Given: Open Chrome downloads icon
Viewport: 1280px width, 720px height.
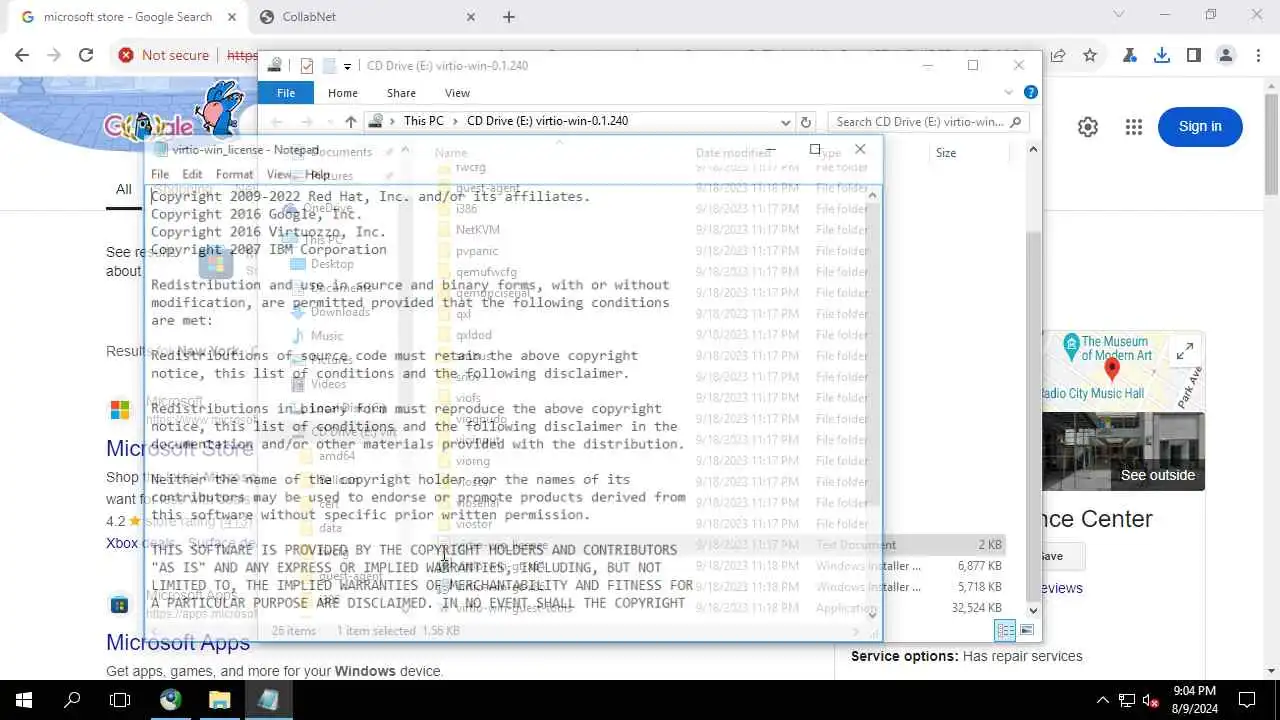Looking at the screenshot, I should coord(1161,56).
